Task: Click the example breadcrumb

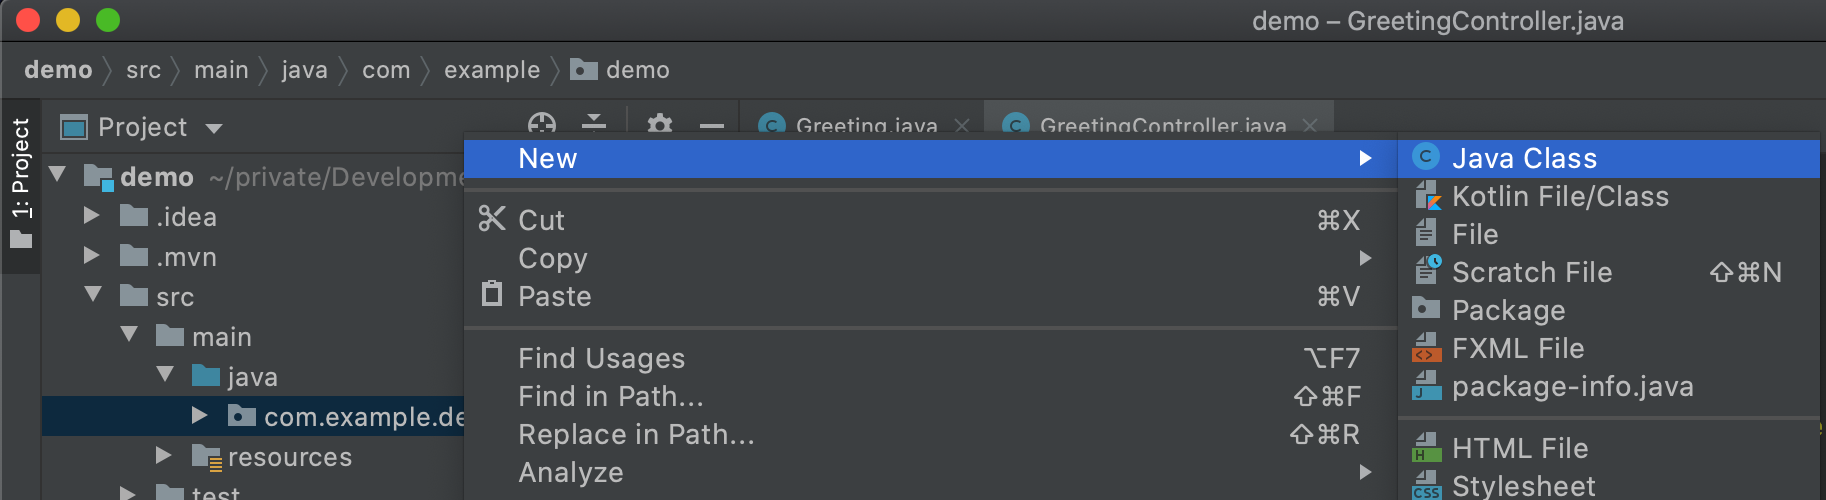Action: [491, 70]
